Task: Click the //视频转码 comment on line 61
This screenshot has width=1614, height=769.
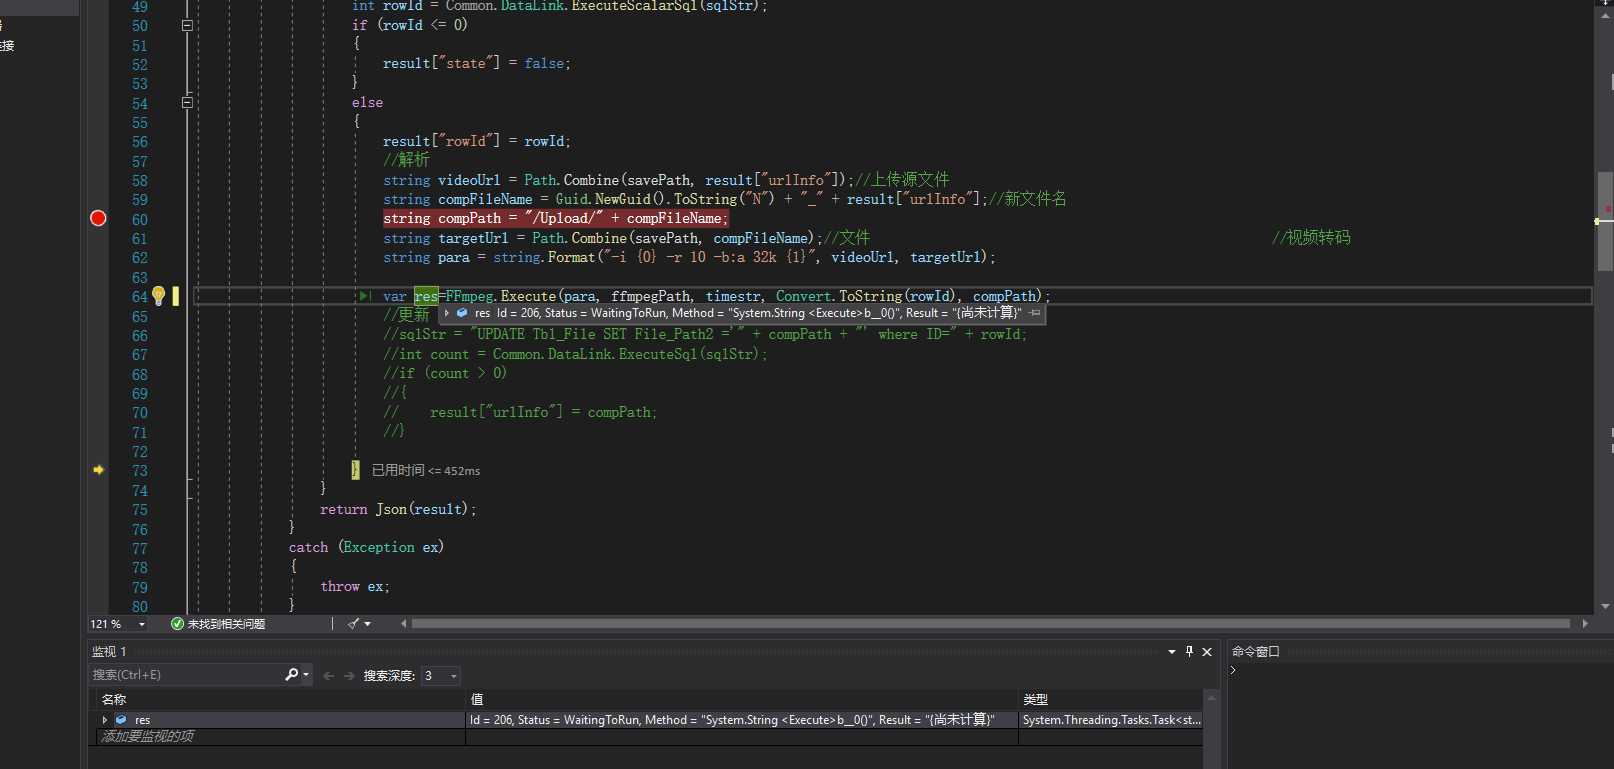Action: coord(1311,237)
